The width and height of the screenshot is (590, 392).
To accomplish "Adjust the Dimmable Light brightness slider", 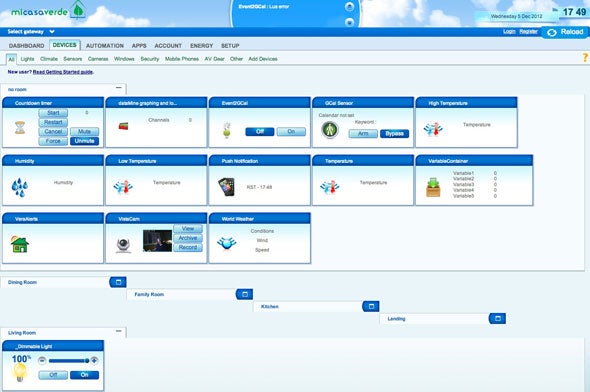I will tap(69, 361).
